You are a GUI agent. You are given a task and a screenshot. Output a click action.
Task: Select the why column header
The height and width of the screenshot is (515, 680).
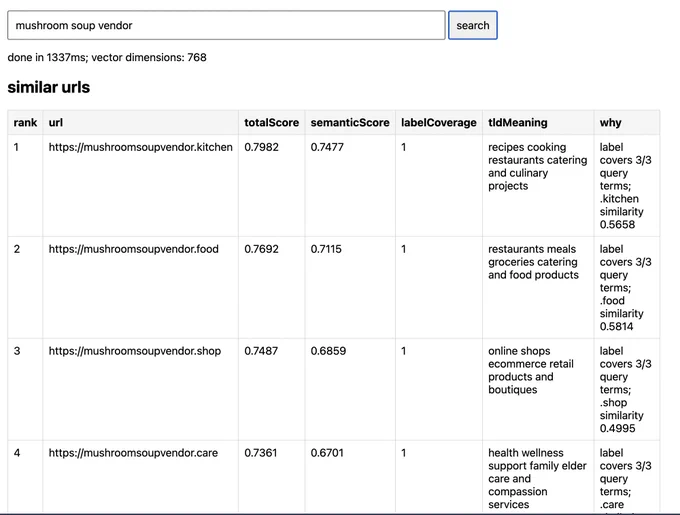(x=627, y=123)
